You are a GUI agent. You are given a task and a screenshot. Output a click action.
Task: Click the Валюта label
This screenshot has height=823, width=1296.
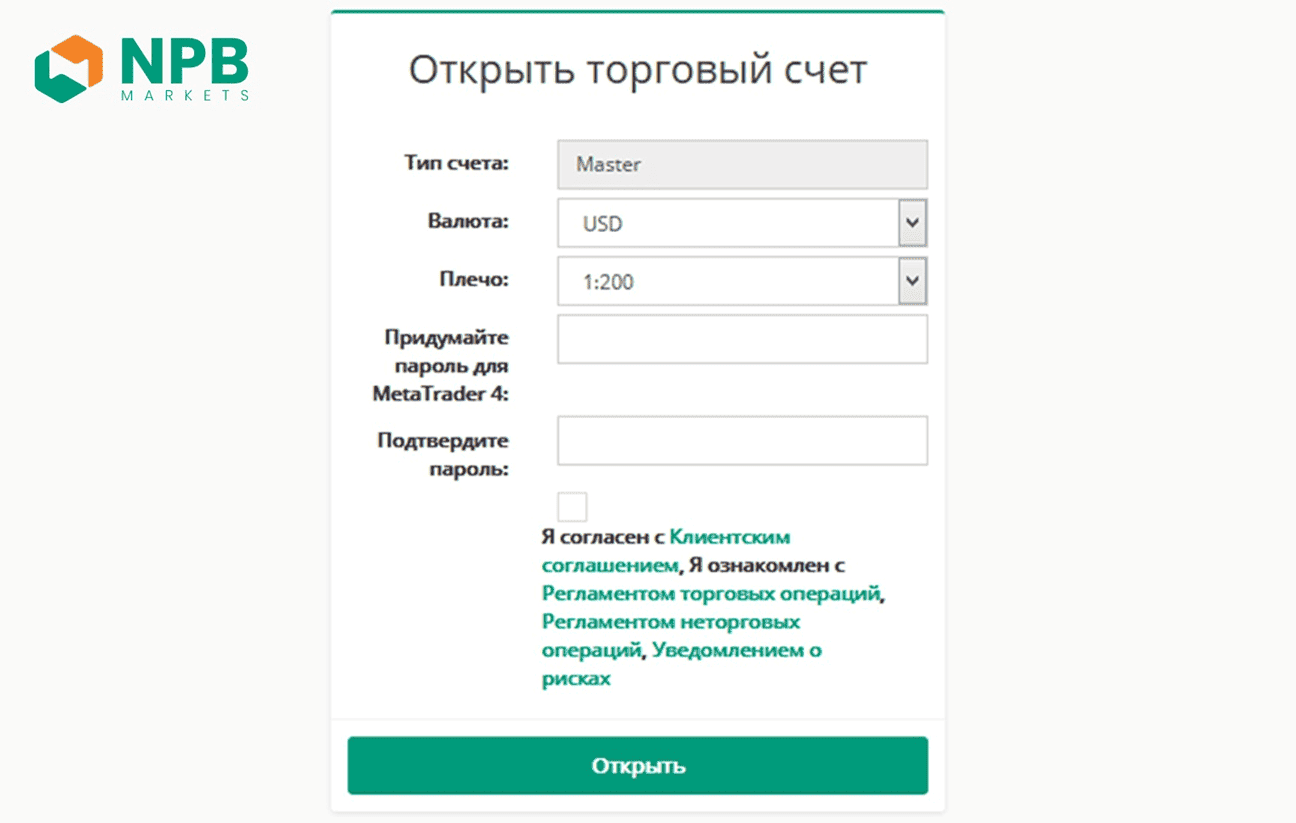[x=467, y=222]
